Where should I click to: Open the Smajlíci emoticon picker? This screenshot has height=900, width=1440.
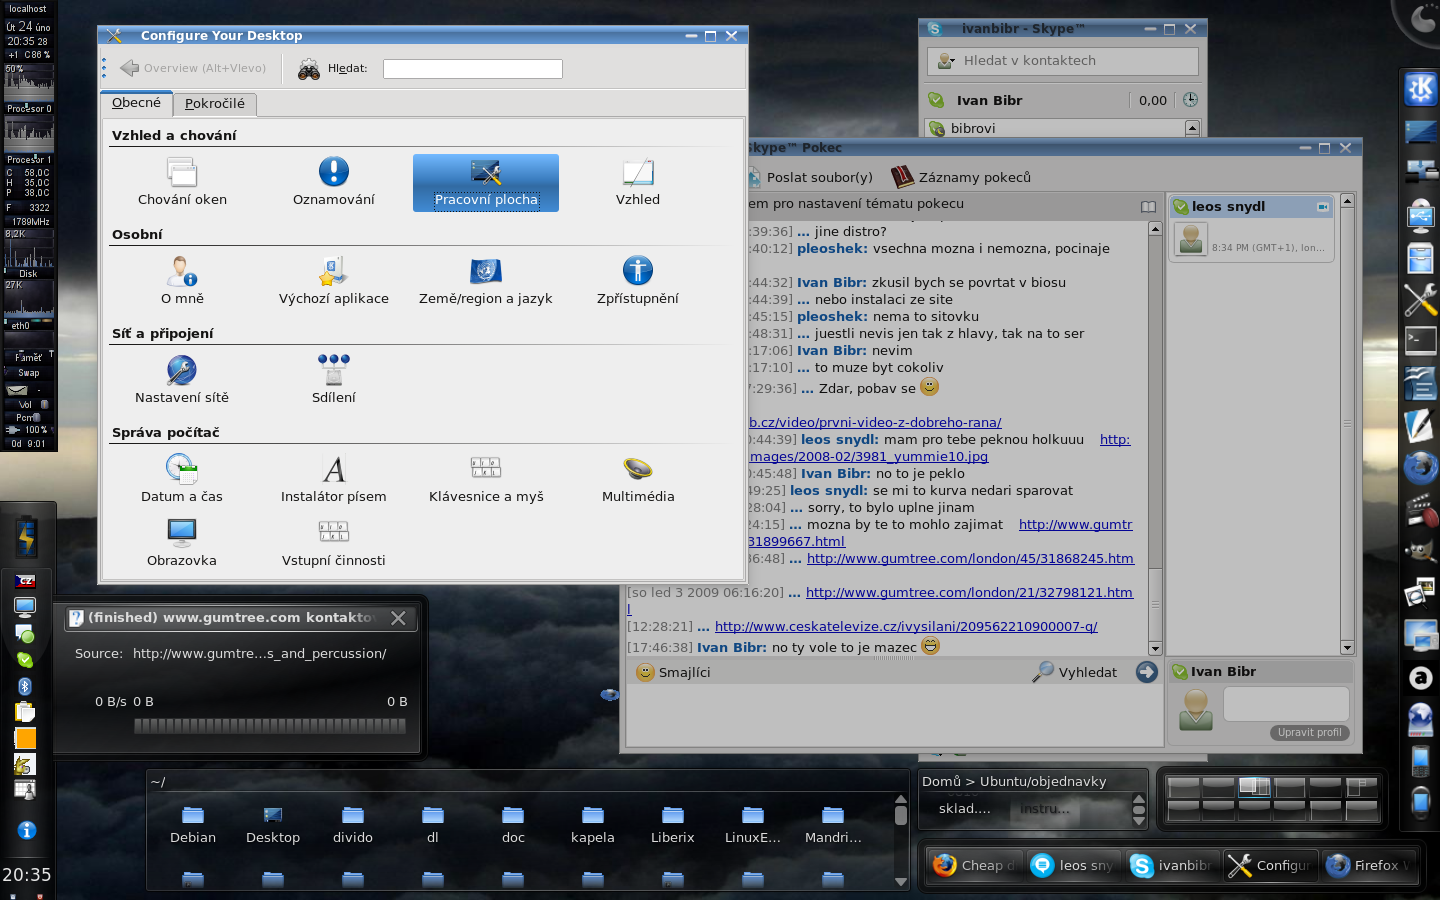674,672
